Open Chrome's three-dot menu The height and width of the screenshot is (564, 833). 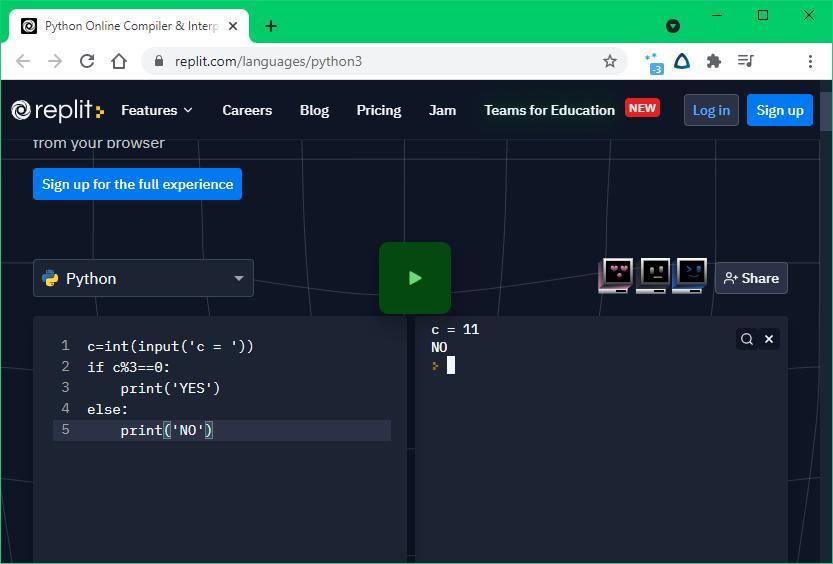(810, 61)
